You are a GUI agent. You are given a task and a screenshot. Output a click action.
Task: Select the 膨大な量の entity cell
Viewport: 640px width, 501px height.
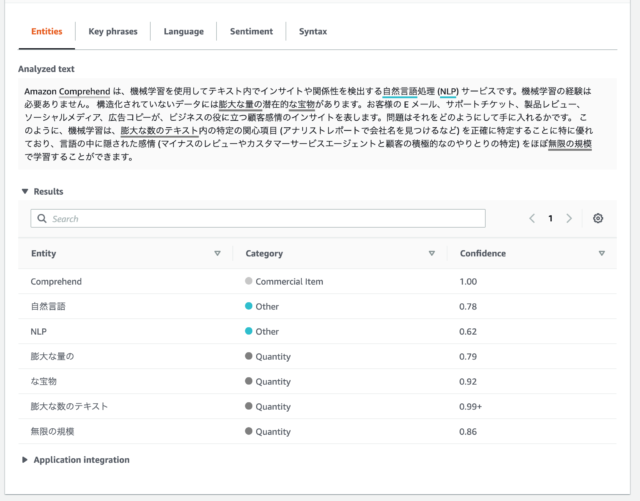click(52, 356)
